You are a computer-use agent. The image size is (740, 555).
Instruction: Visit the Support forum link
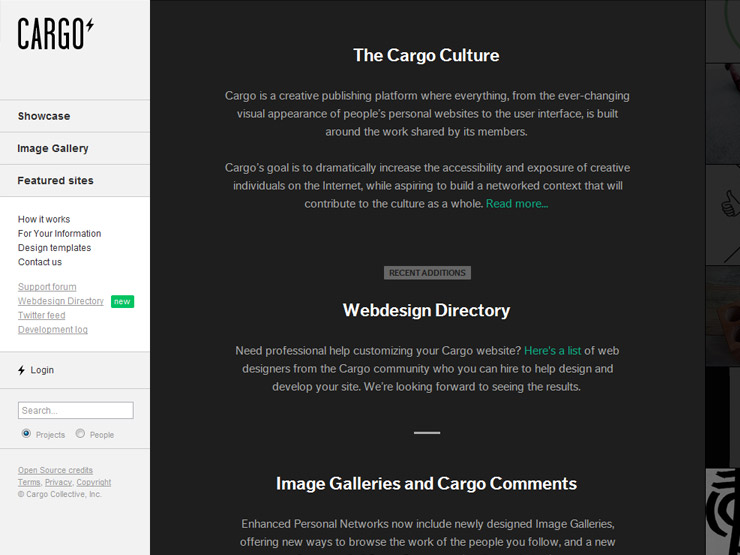(x=47, y=287)
